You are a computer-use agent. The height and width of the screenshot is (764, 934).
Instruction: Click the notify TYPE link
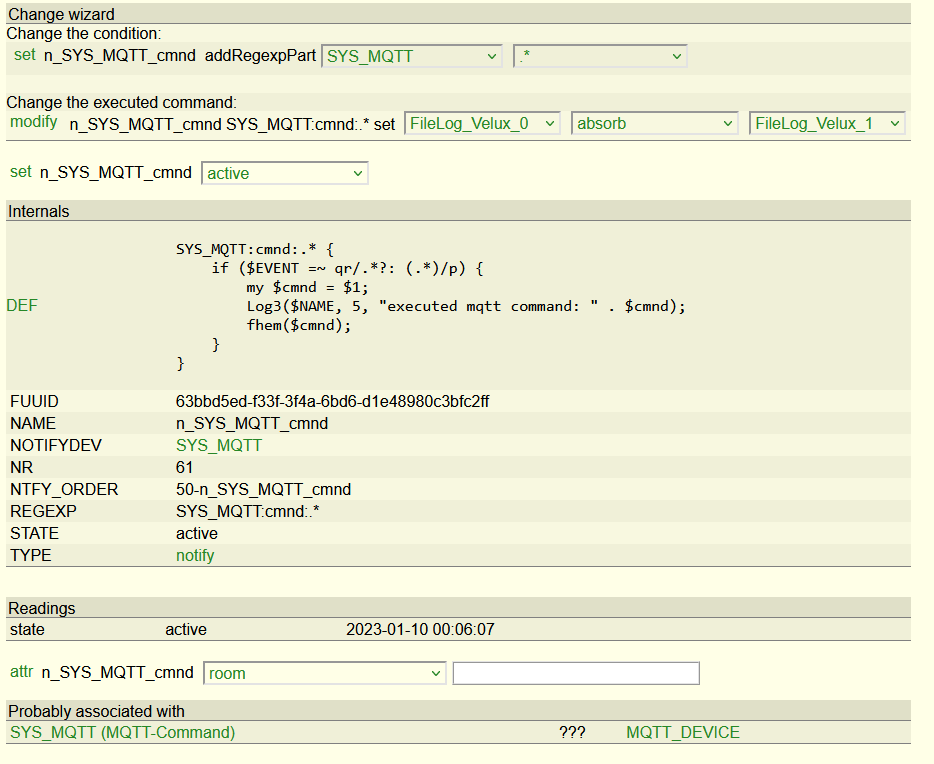click(x=195, y=555)
